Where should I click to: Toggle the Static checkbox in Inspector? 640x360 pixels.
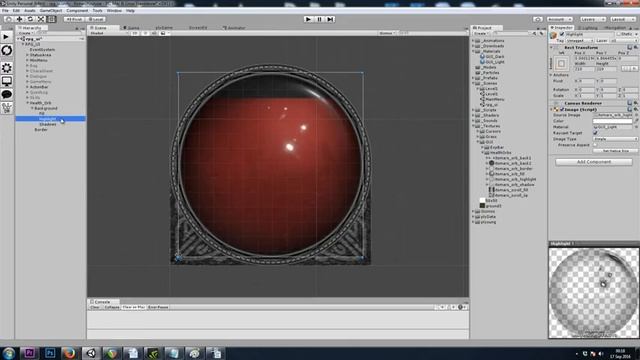pos(618,34)
